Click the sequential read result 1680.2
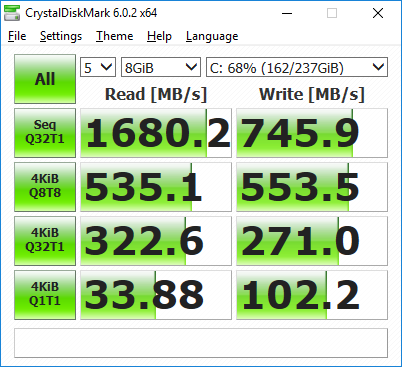402x367 pixels. (156, 133)
